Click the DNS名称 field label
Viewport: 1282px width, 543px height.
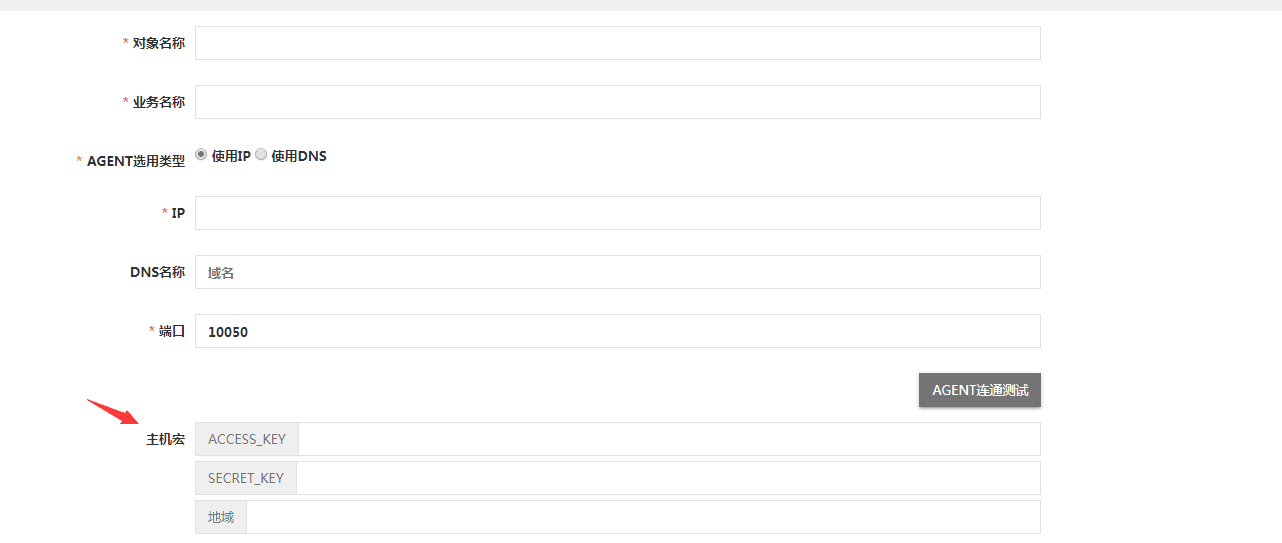(x=157, y=272)
